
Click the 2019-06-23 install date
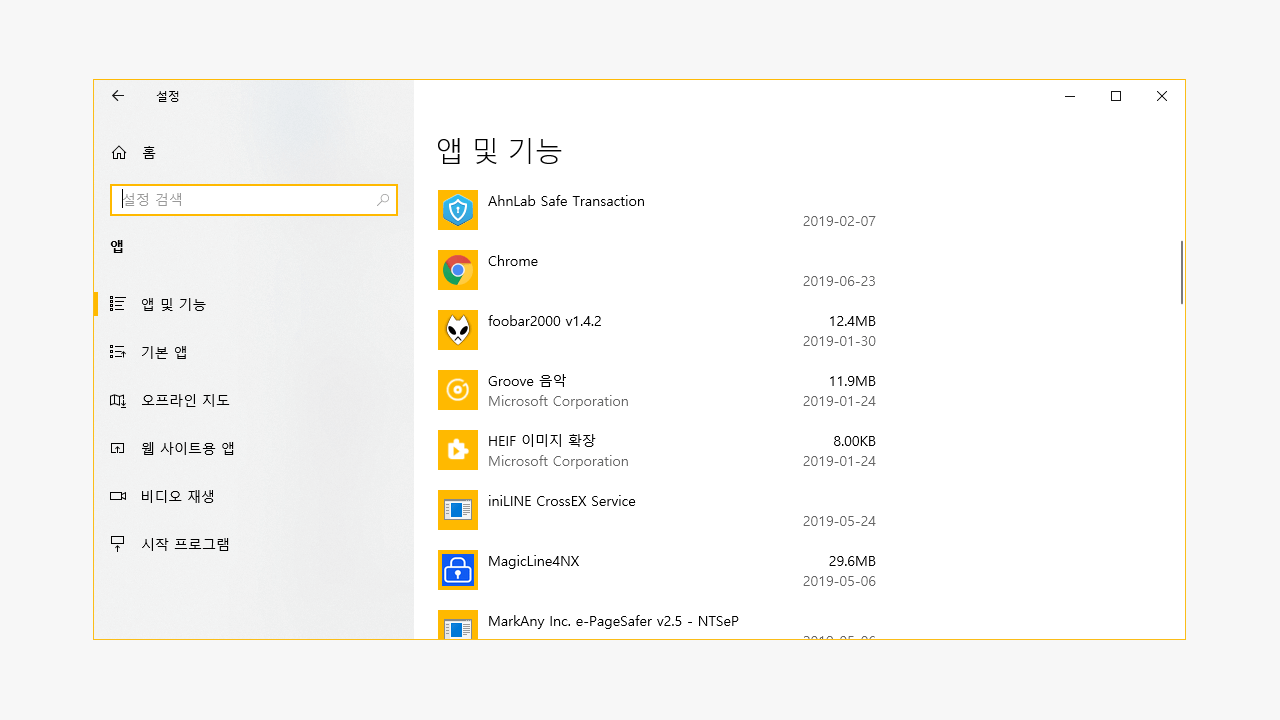tap(839, 281)
